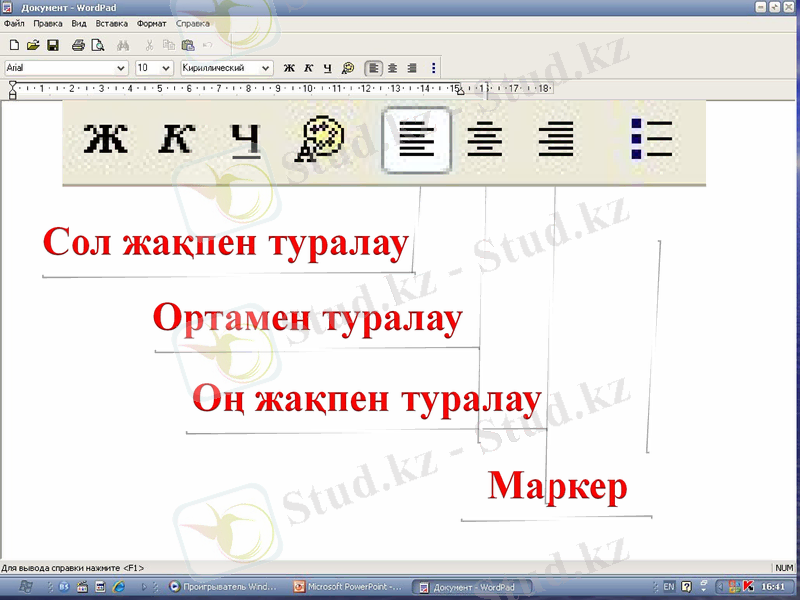Open a document using the Open folder icon
Screen dimensions: 800x600
coord(32,45)
